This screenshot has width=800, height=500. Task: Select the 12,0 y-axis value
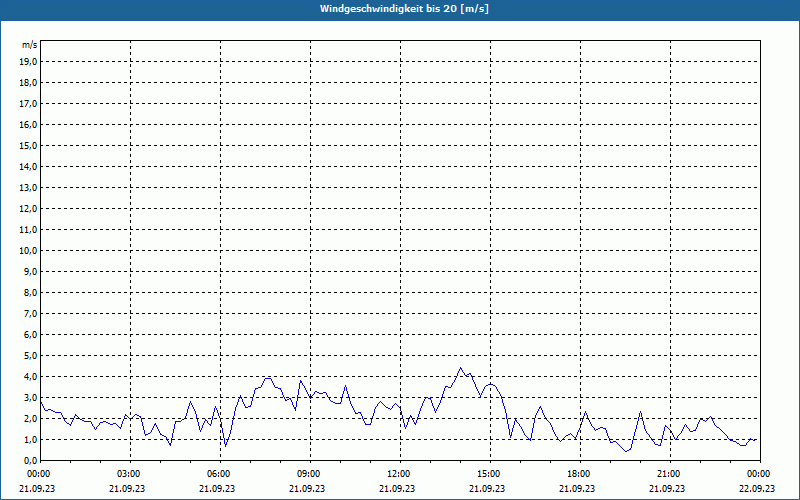28,209
